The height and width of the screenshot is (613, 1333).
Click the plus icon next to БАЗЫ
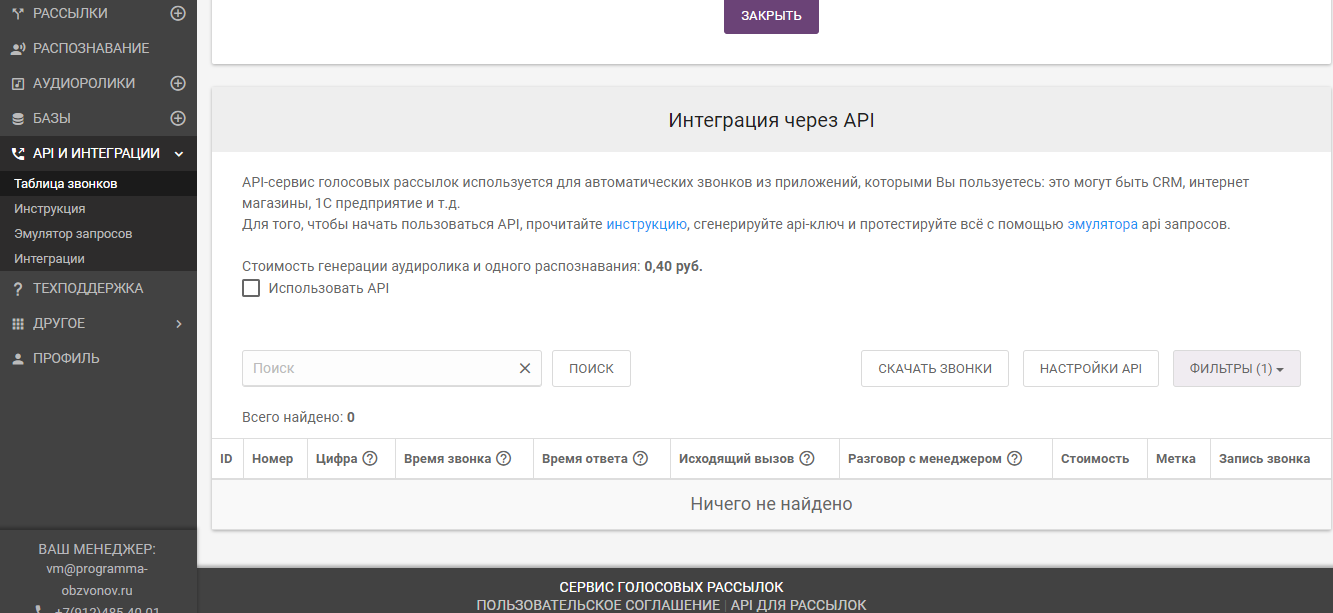click(178, 118)
